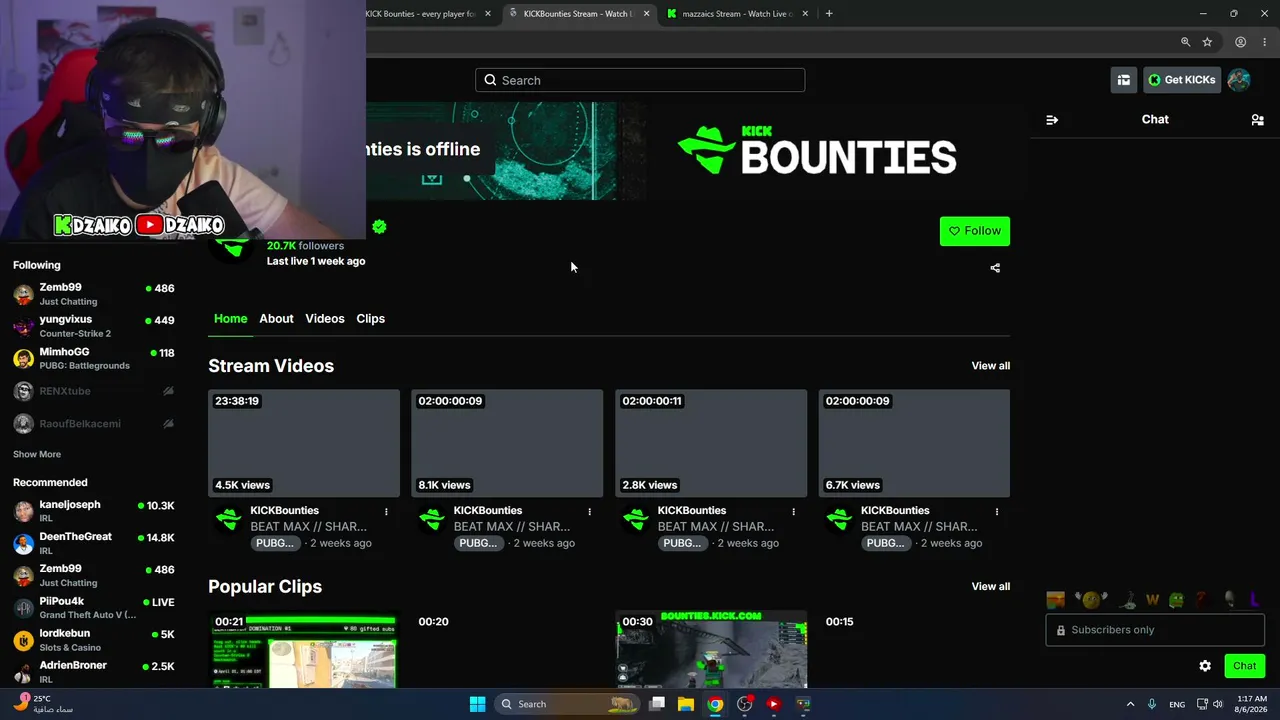This screenshot has height=720, width=1280.
Task: Select the skull emote in chat
Action: [1229, 600]
